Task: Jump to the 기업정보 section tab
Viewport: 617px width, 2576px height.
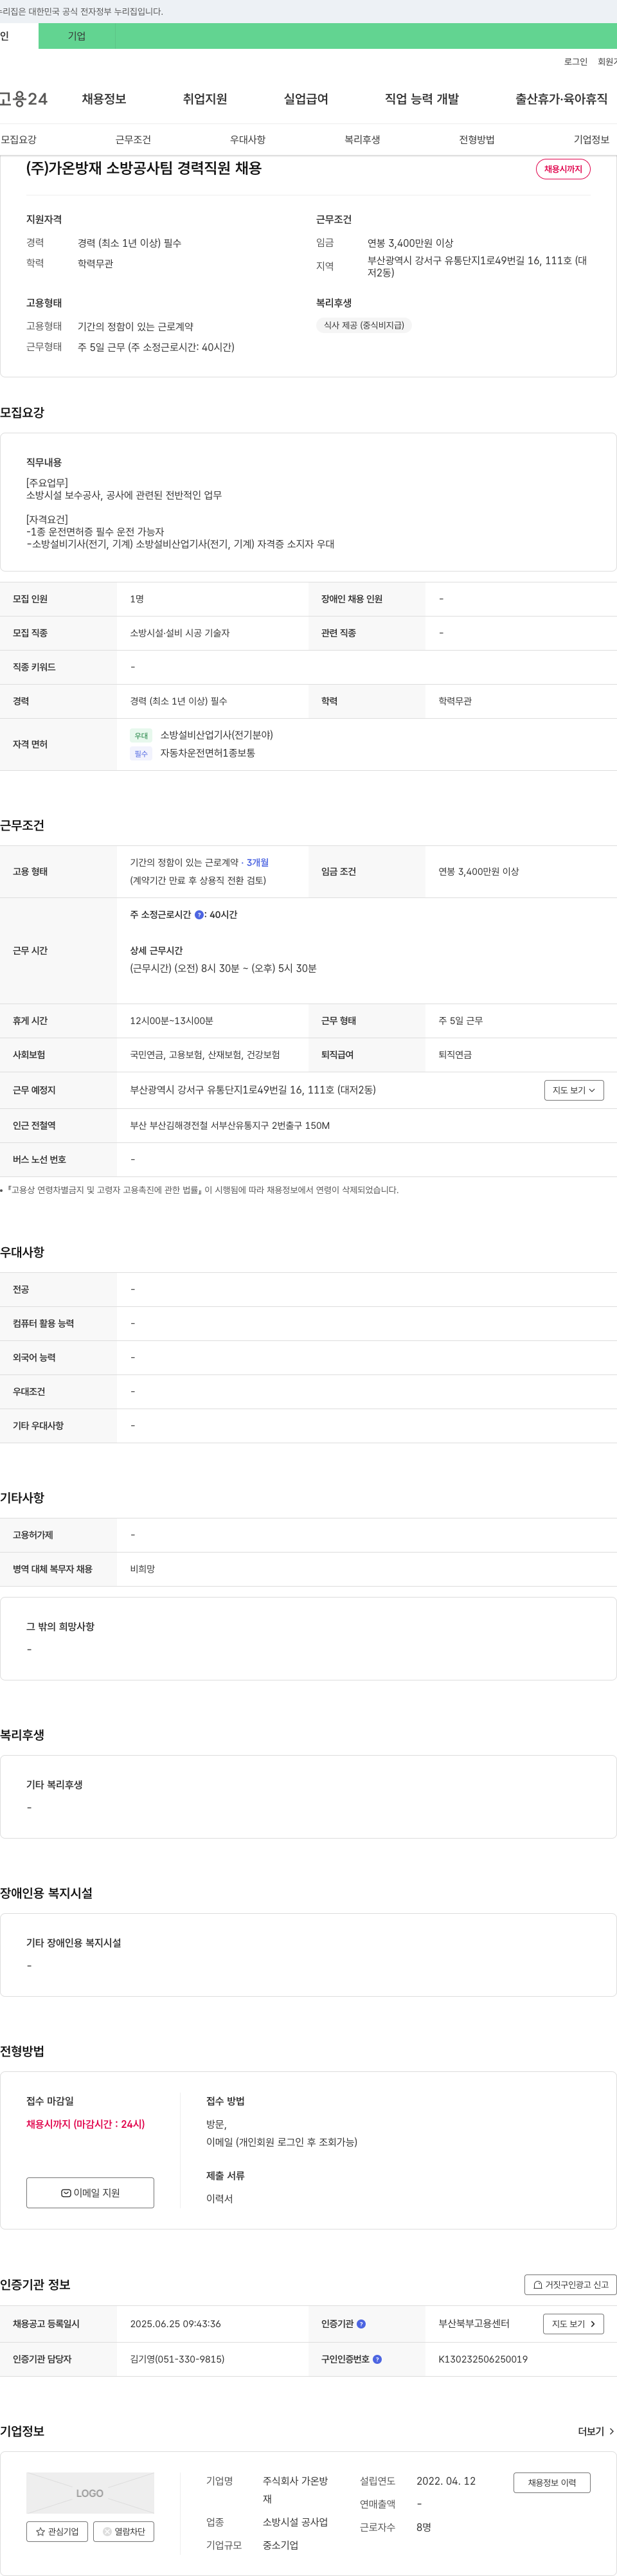Action: pyautogui.click(x=591, y=140)
